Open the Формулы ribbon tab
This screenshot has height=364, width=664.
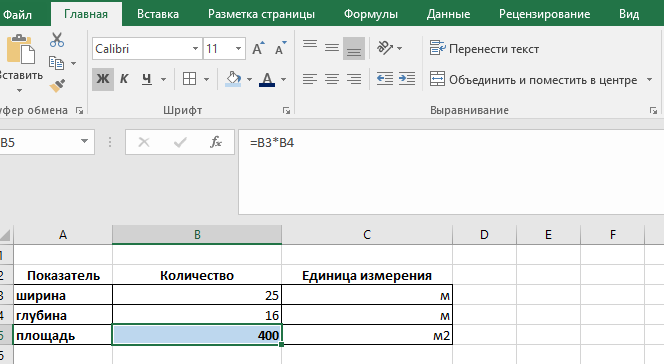coord(371,14)
